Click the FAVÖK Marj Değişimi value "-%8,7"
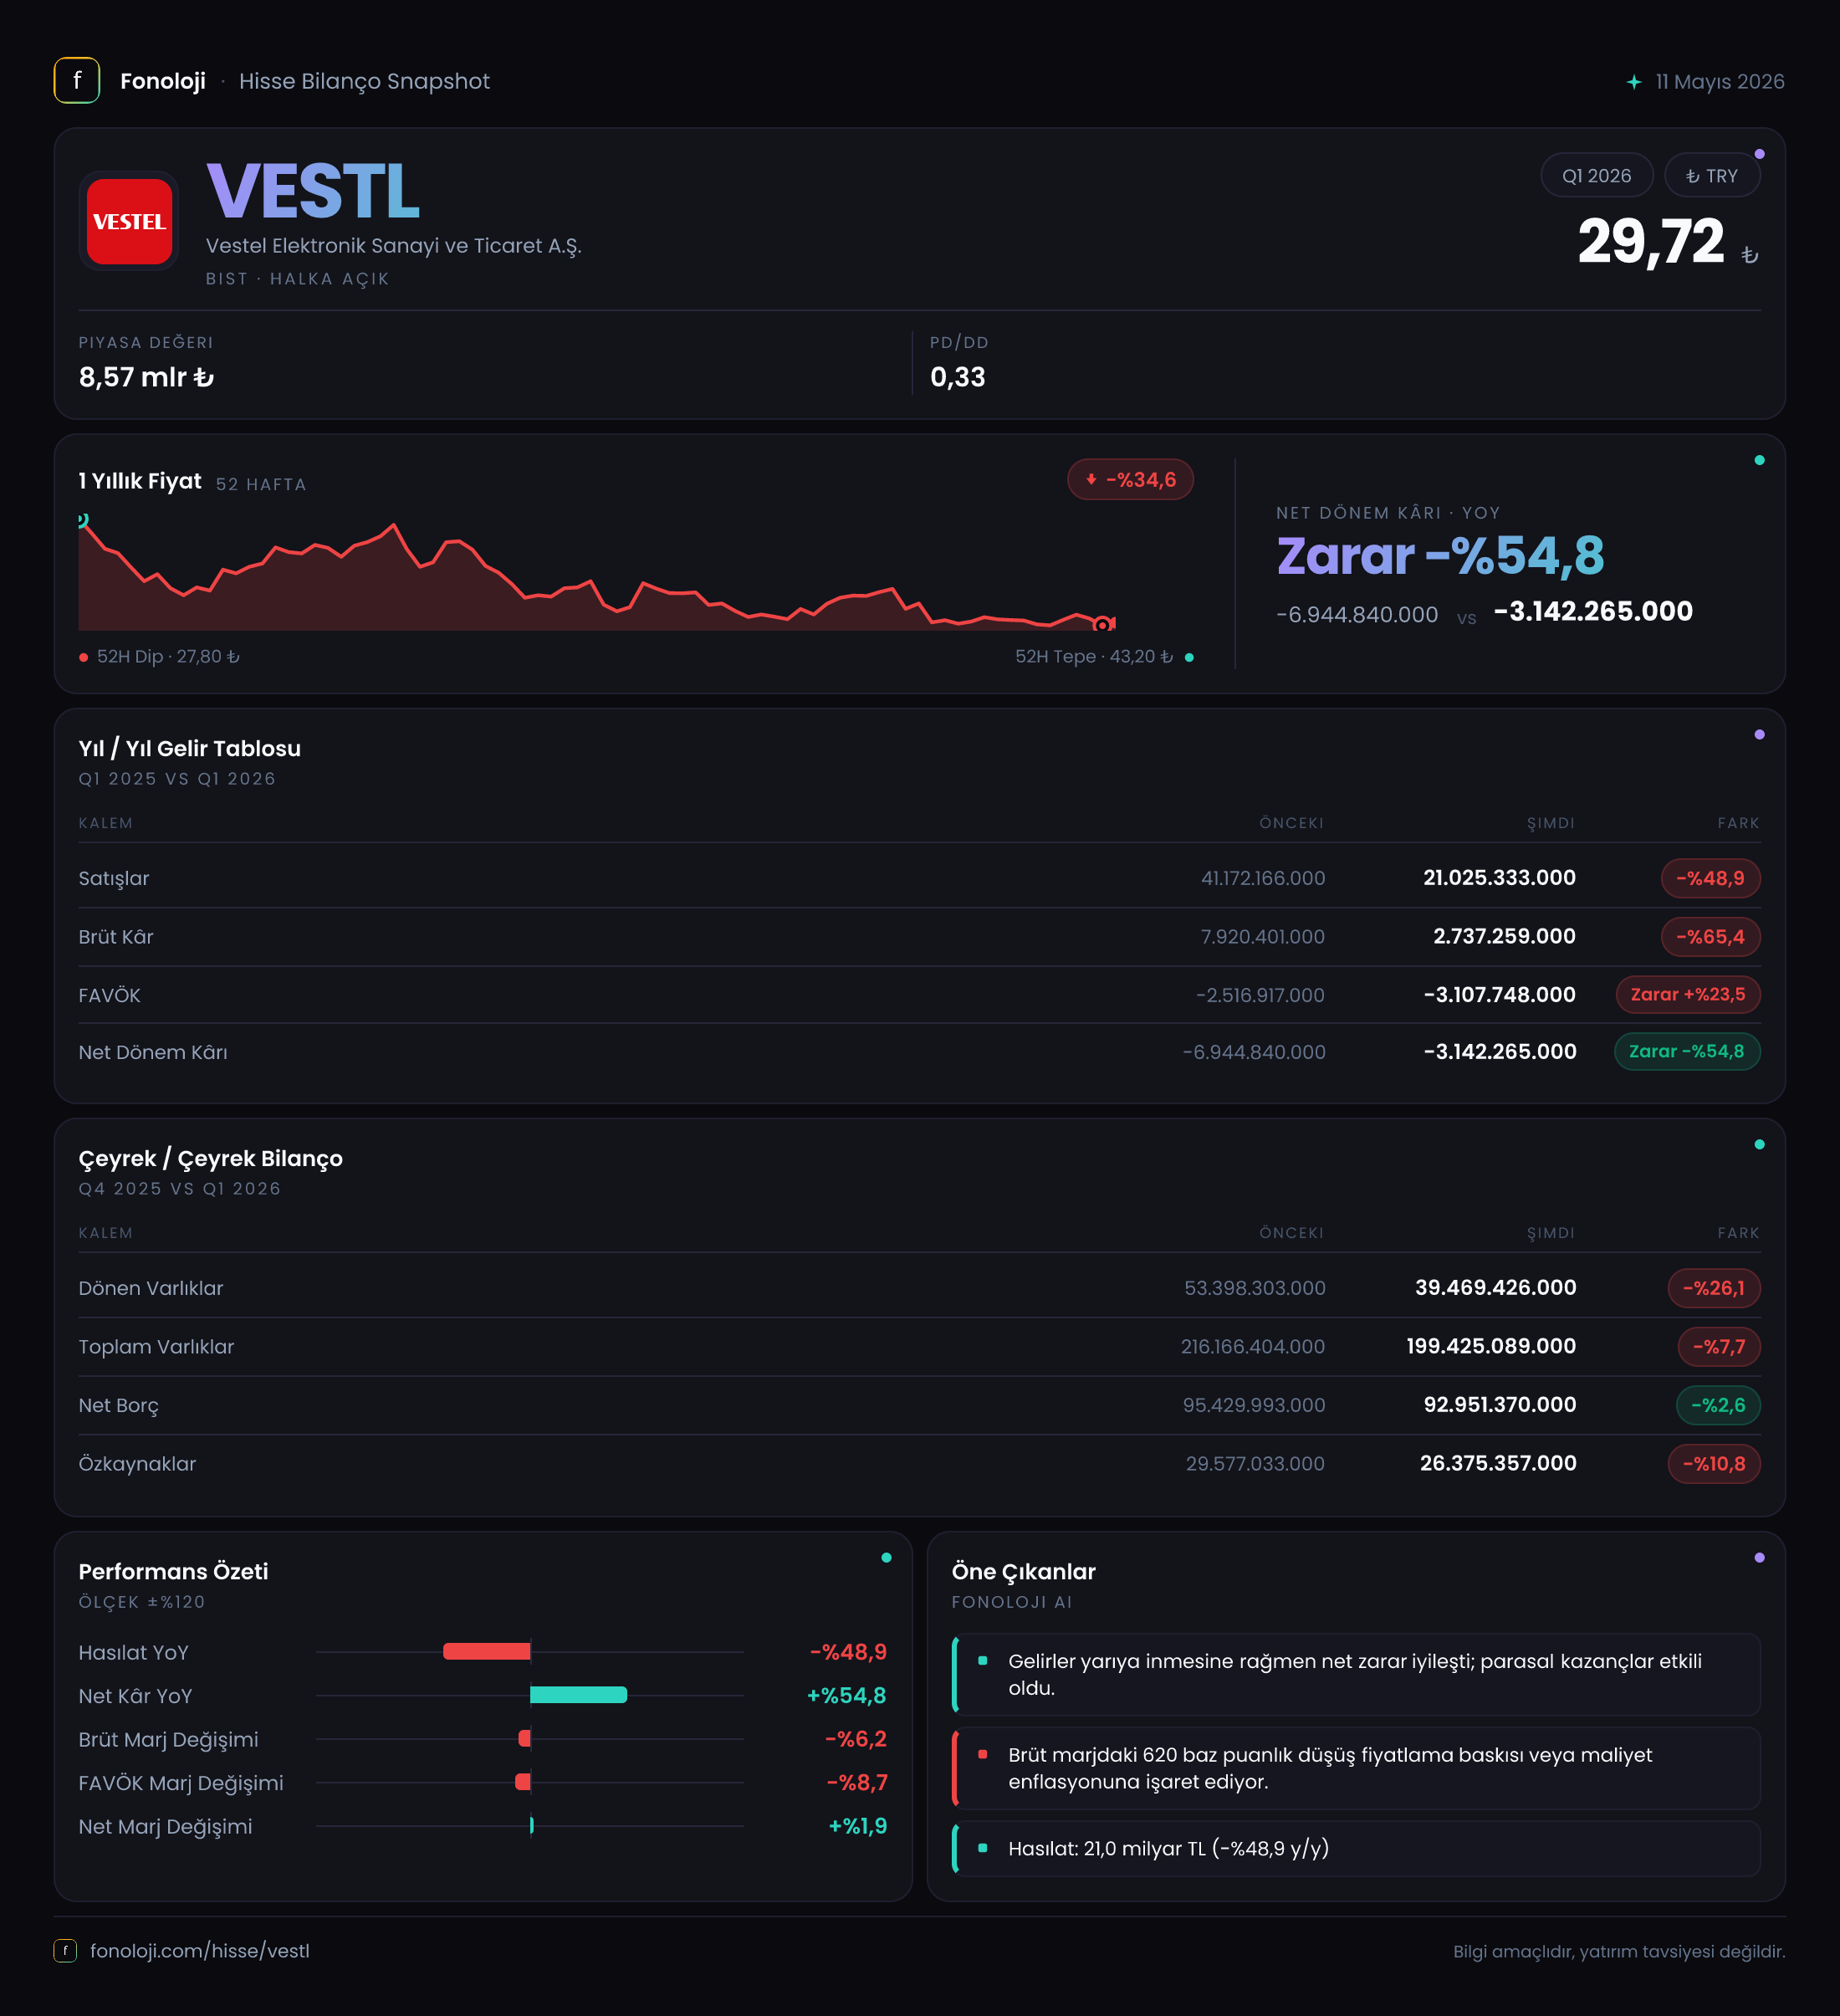The height and width of the screenshot is (2016, 1840). (x=857, y=1782)
